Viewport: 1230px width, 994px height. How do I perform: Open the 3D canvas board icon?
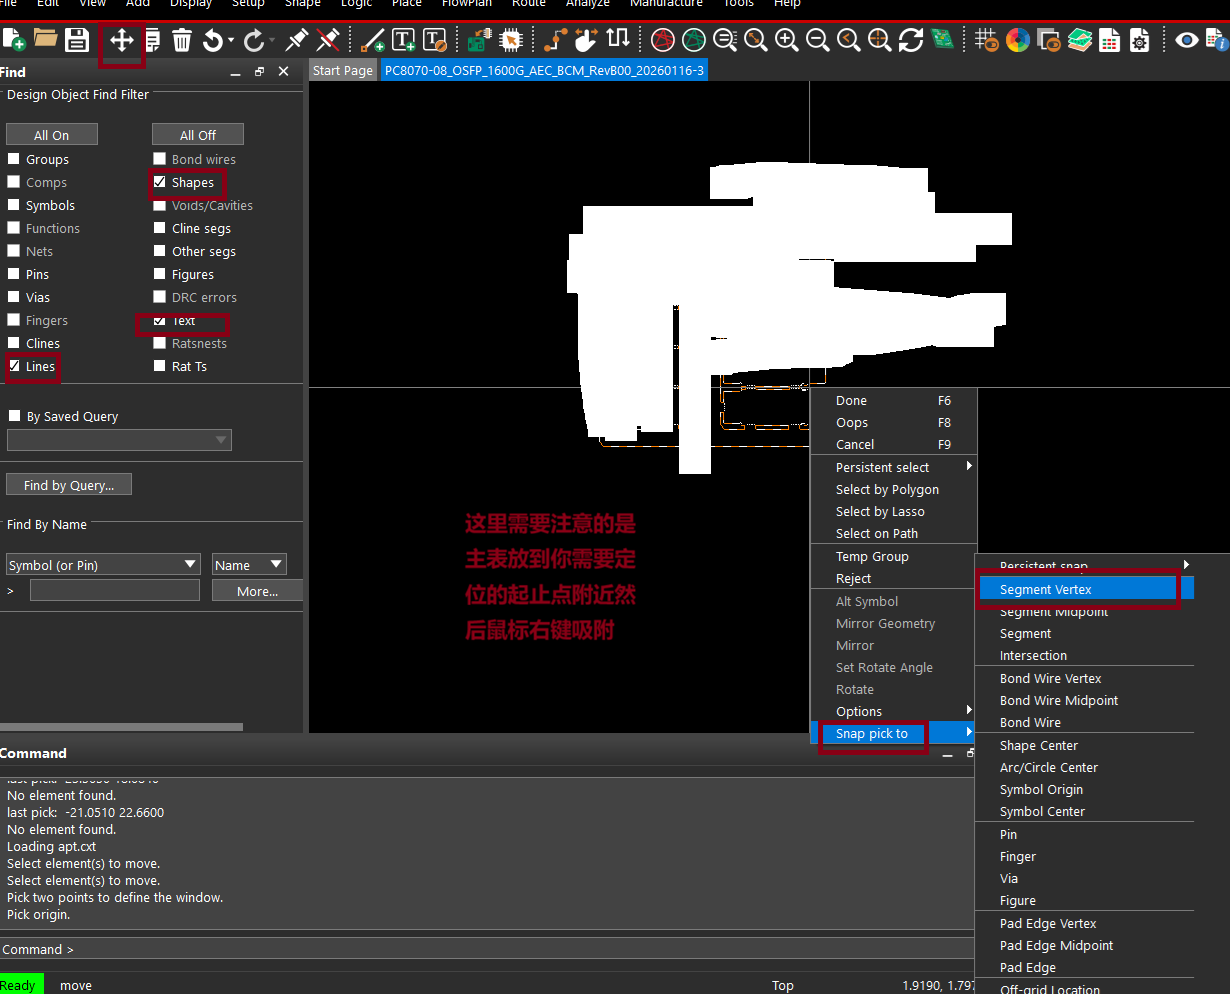(942, 40)
